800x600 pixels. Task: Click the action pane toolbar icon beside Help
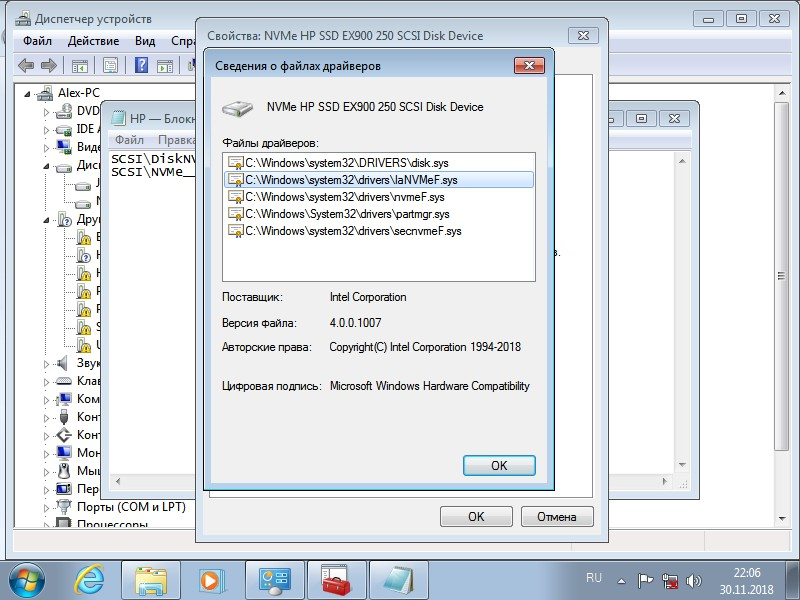165,65
